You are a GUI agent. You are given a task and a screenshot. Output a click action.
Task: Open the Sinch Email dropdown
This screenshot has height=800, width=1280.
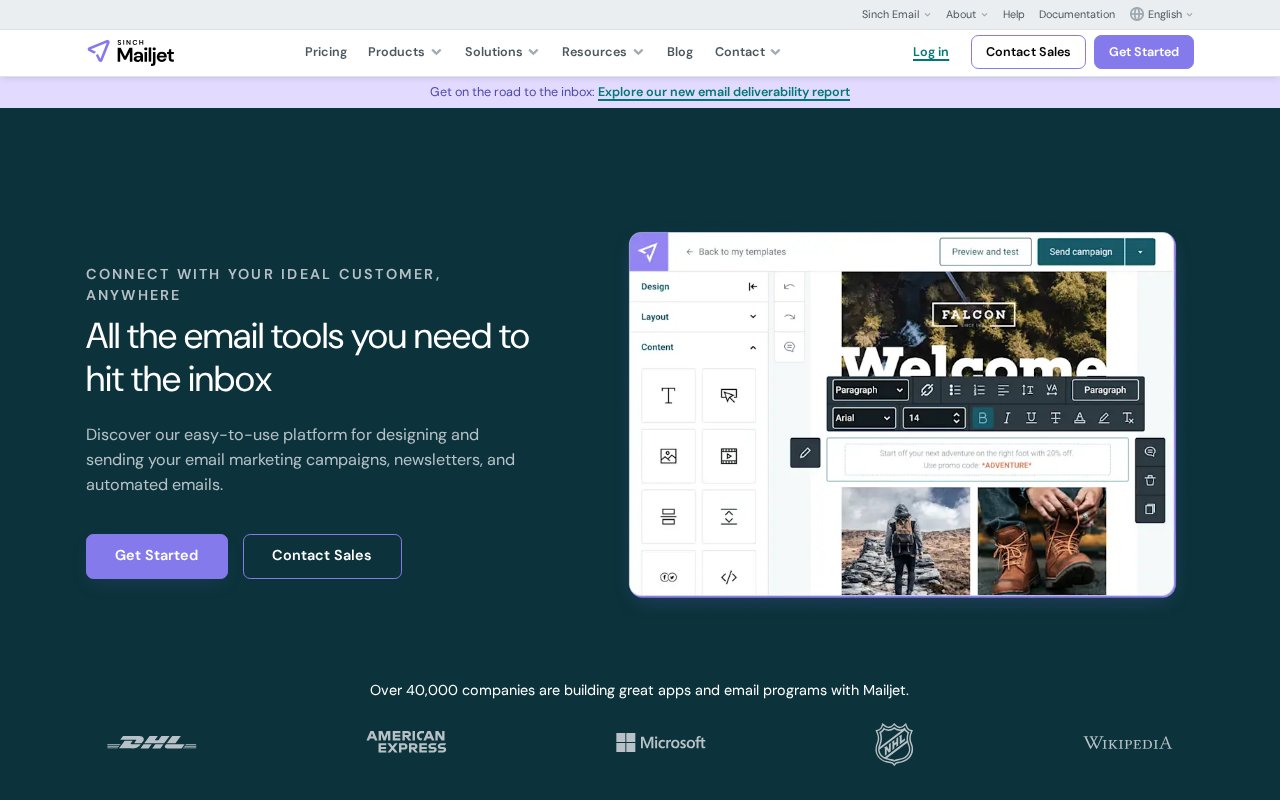[x=896, y=14]
